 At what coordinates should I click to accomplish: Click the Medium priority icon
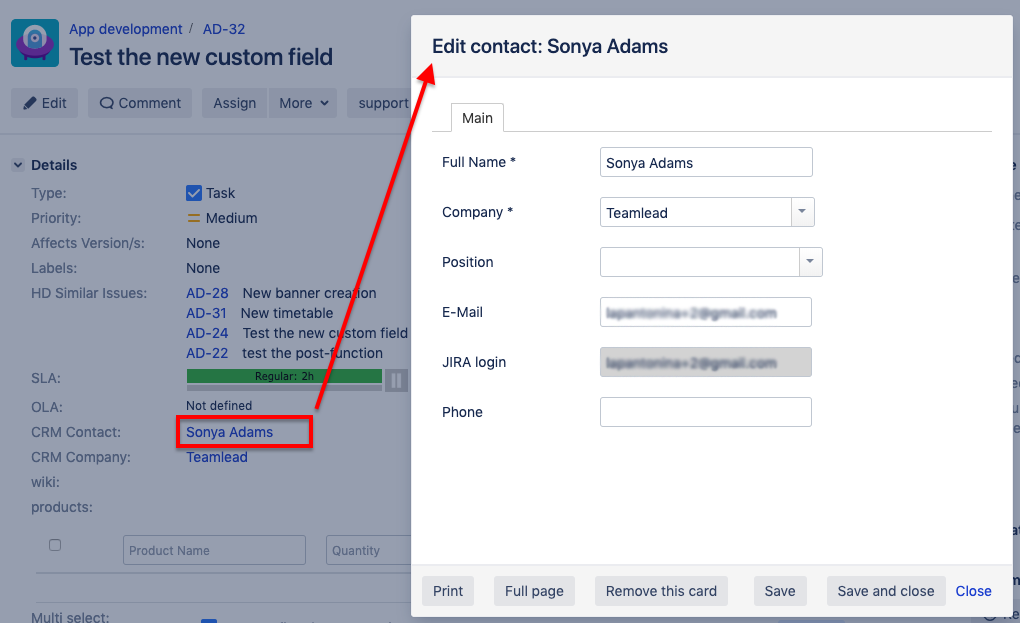(x=194, y=218)
